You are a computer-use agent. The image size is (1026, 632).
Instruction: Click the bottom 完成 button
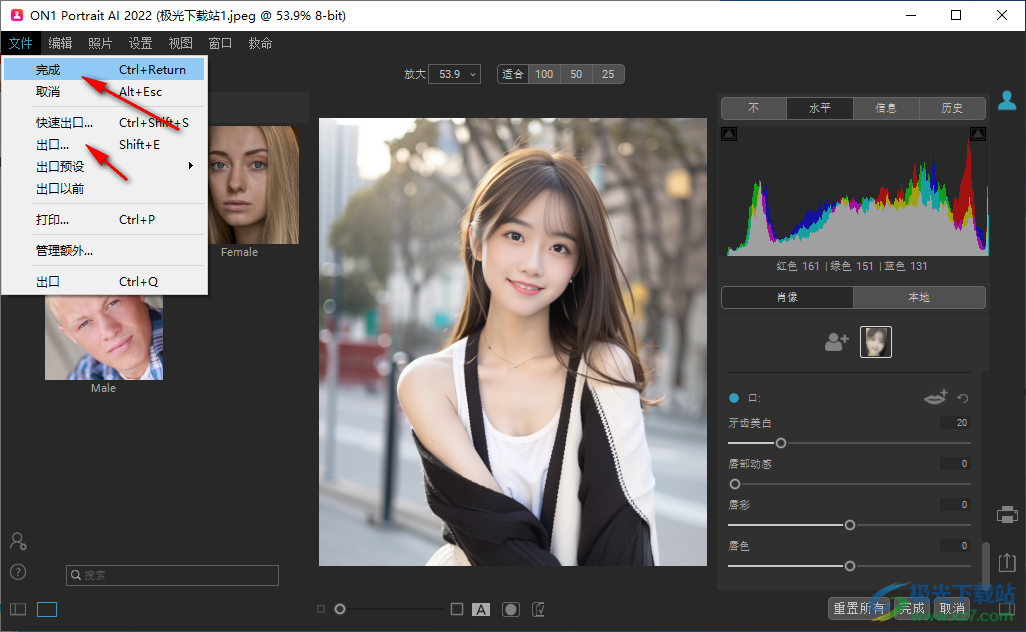(x=911, y=608)
